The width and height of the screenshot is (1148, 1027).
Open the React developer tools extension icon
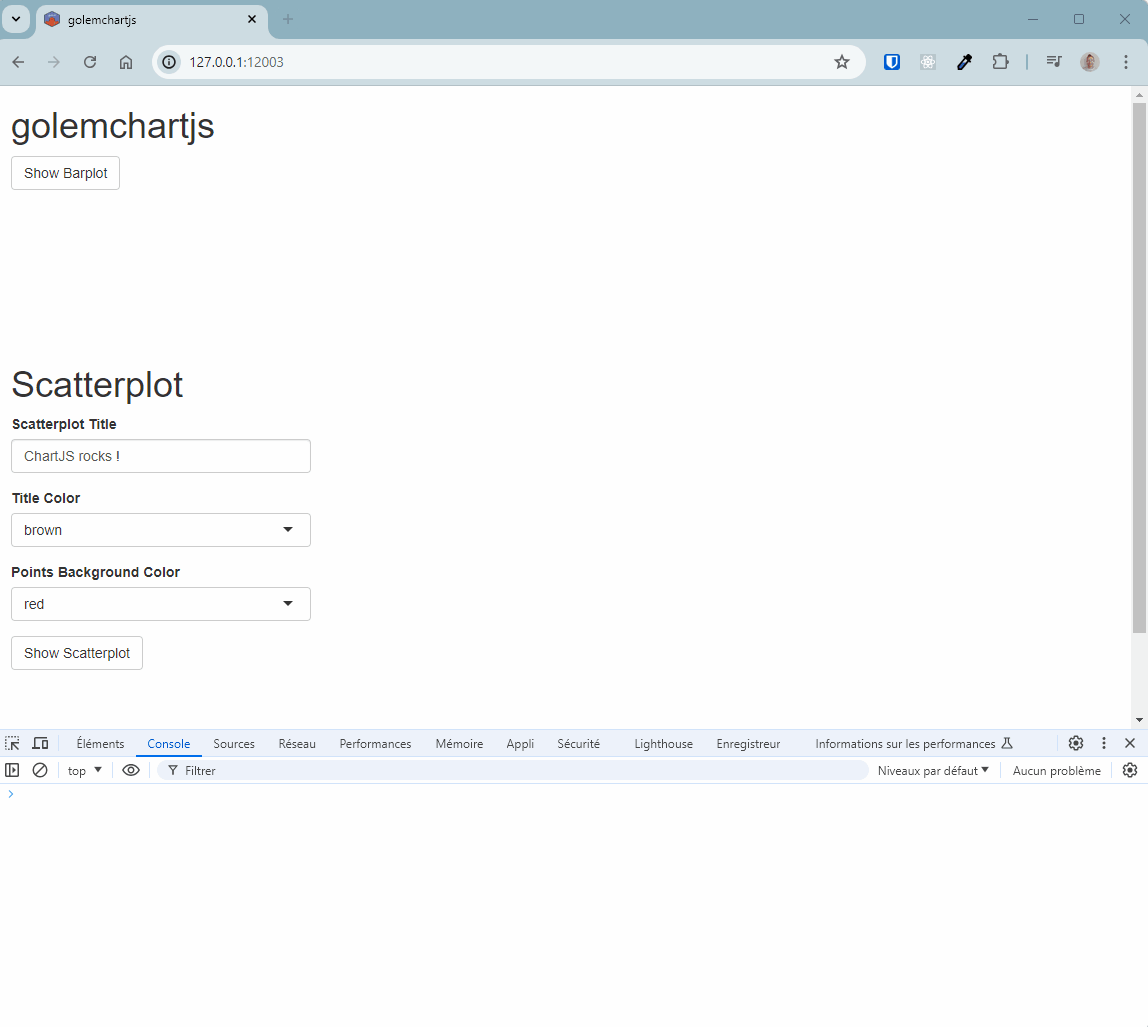point(928,62)
